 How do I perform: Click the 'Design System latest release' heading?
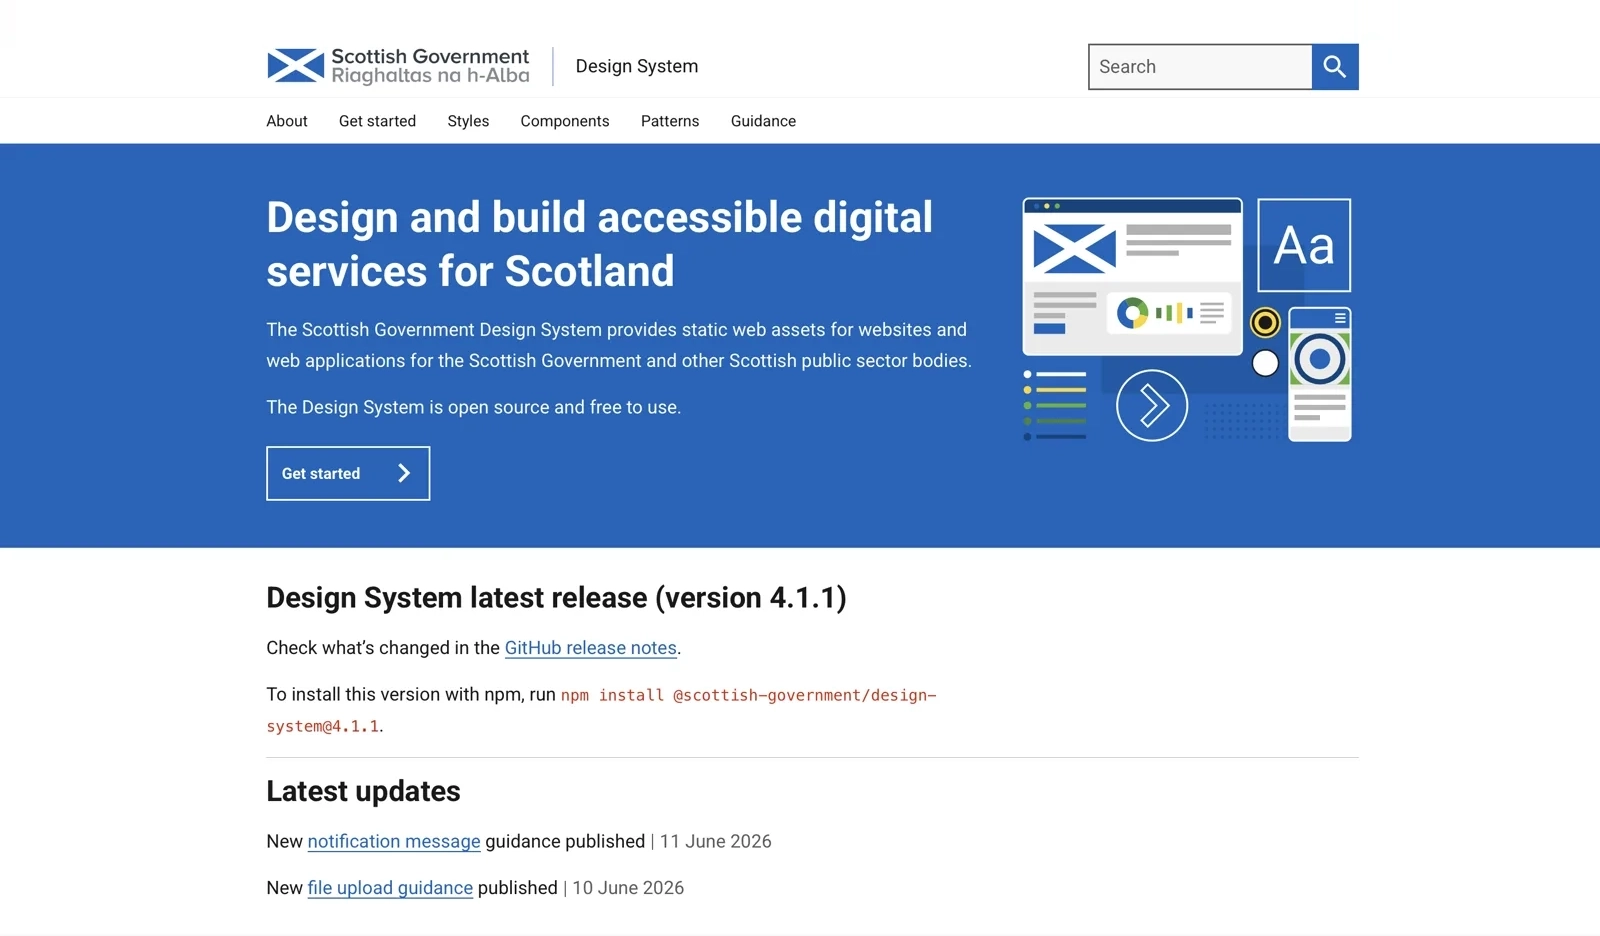tap(556, 598)
